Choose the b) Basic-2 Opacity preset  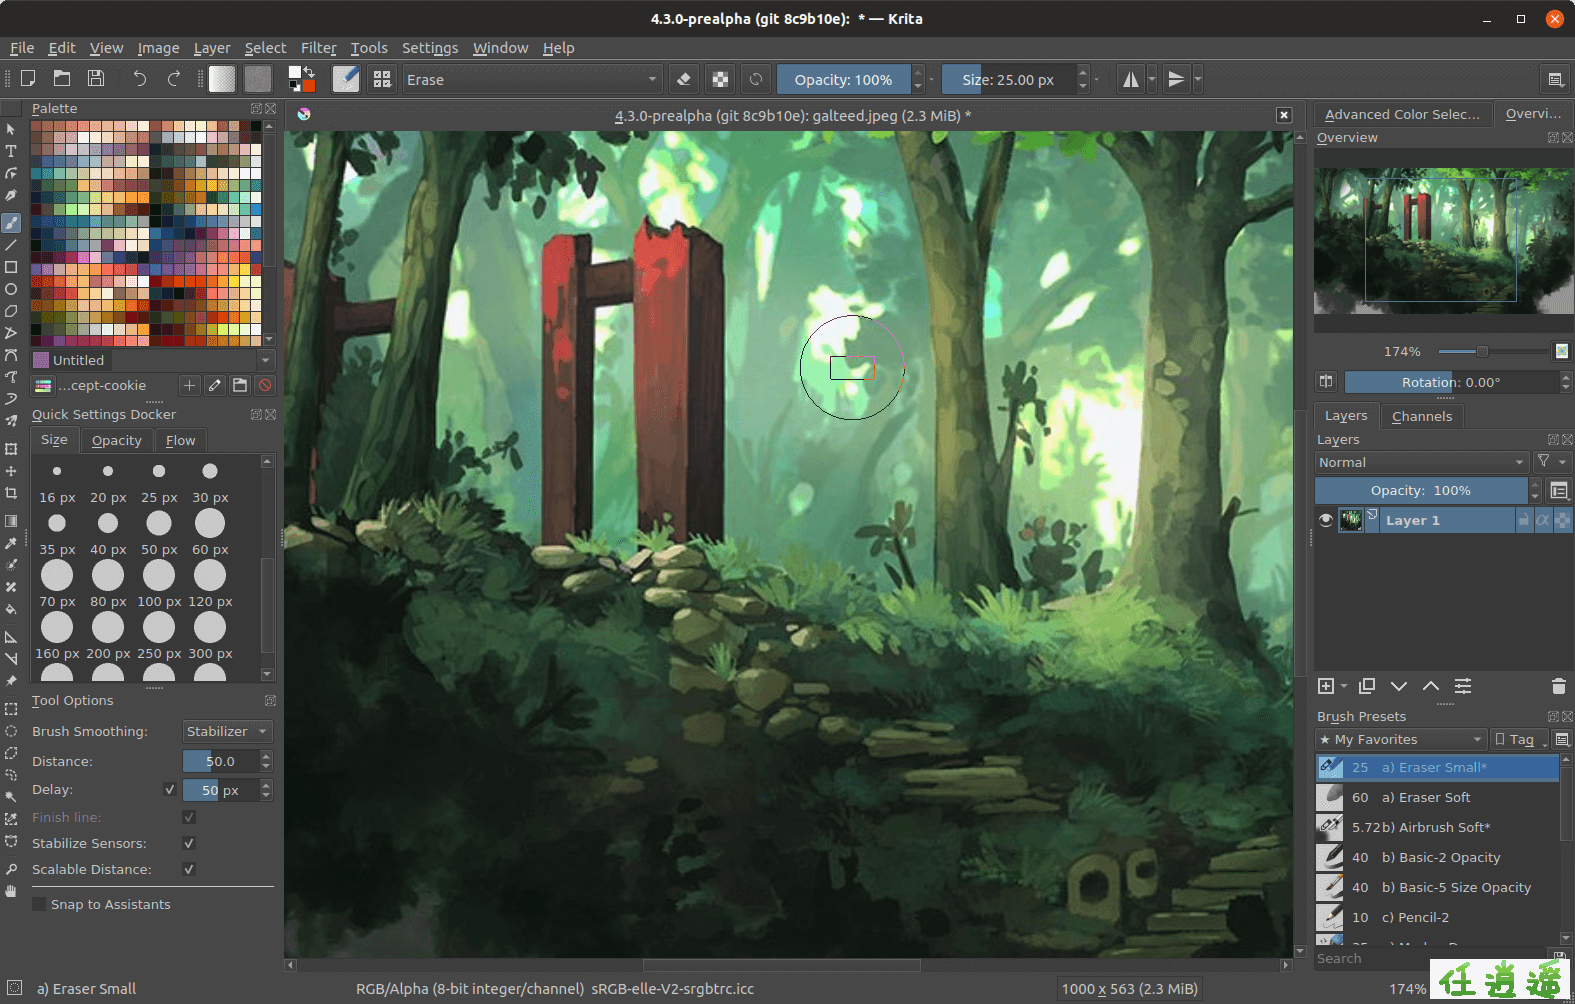[x=1437, y=858]
